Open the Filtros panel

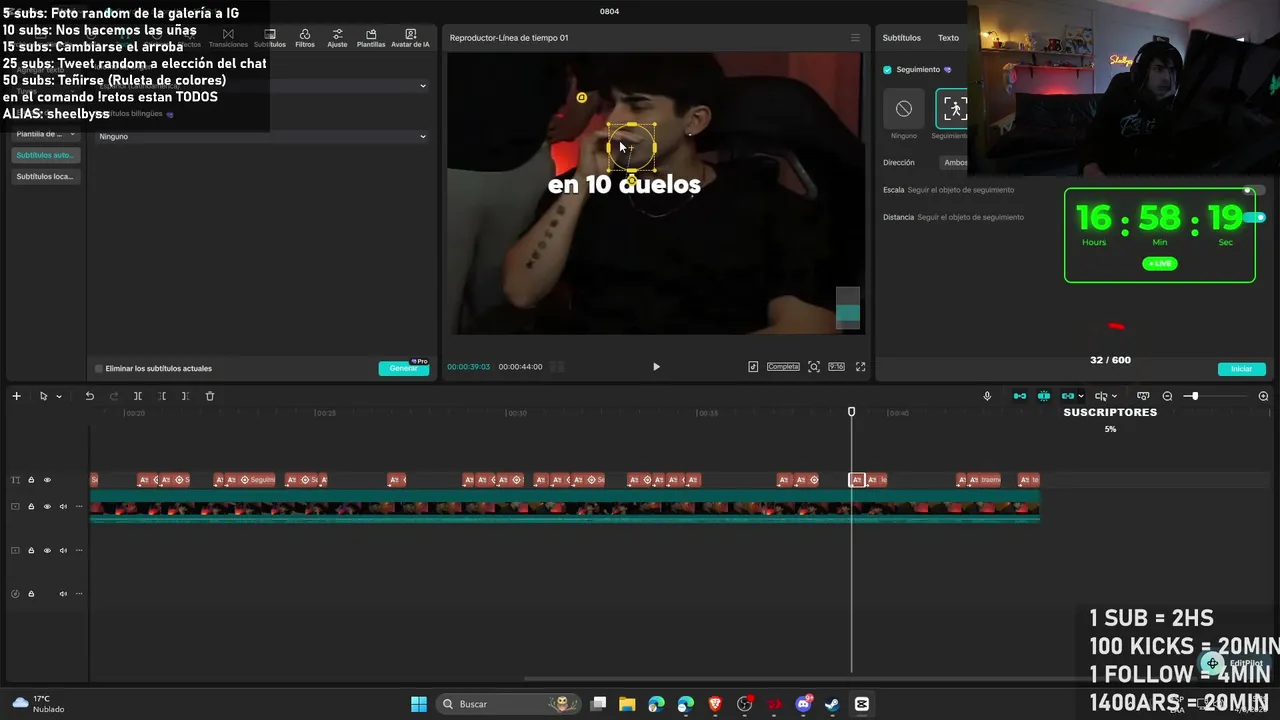tap(305, 38)
